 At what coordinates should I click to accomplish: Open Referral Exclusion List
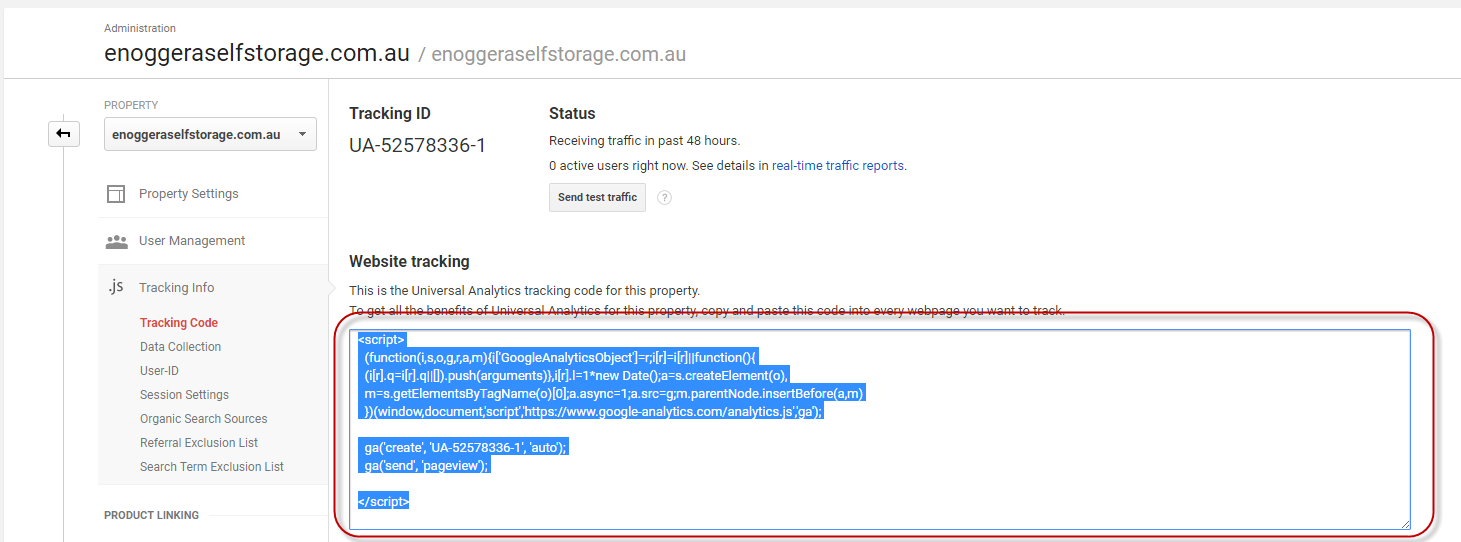pos(199,443)
